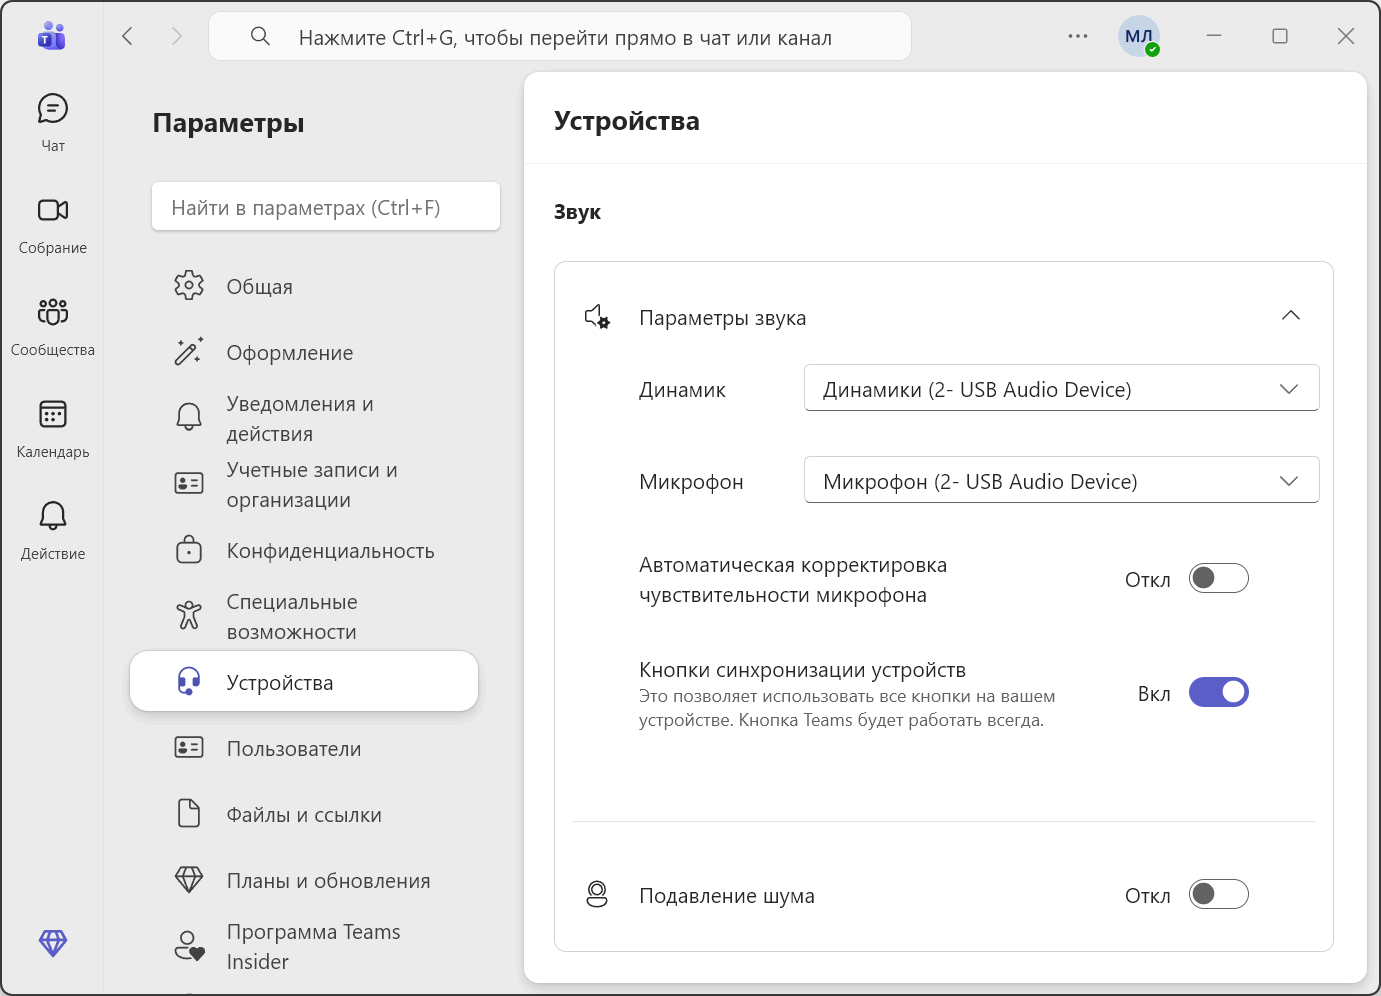Click the Найти в параметрах search field
The height and width of the screenshot is (996, 1381).
325,207
